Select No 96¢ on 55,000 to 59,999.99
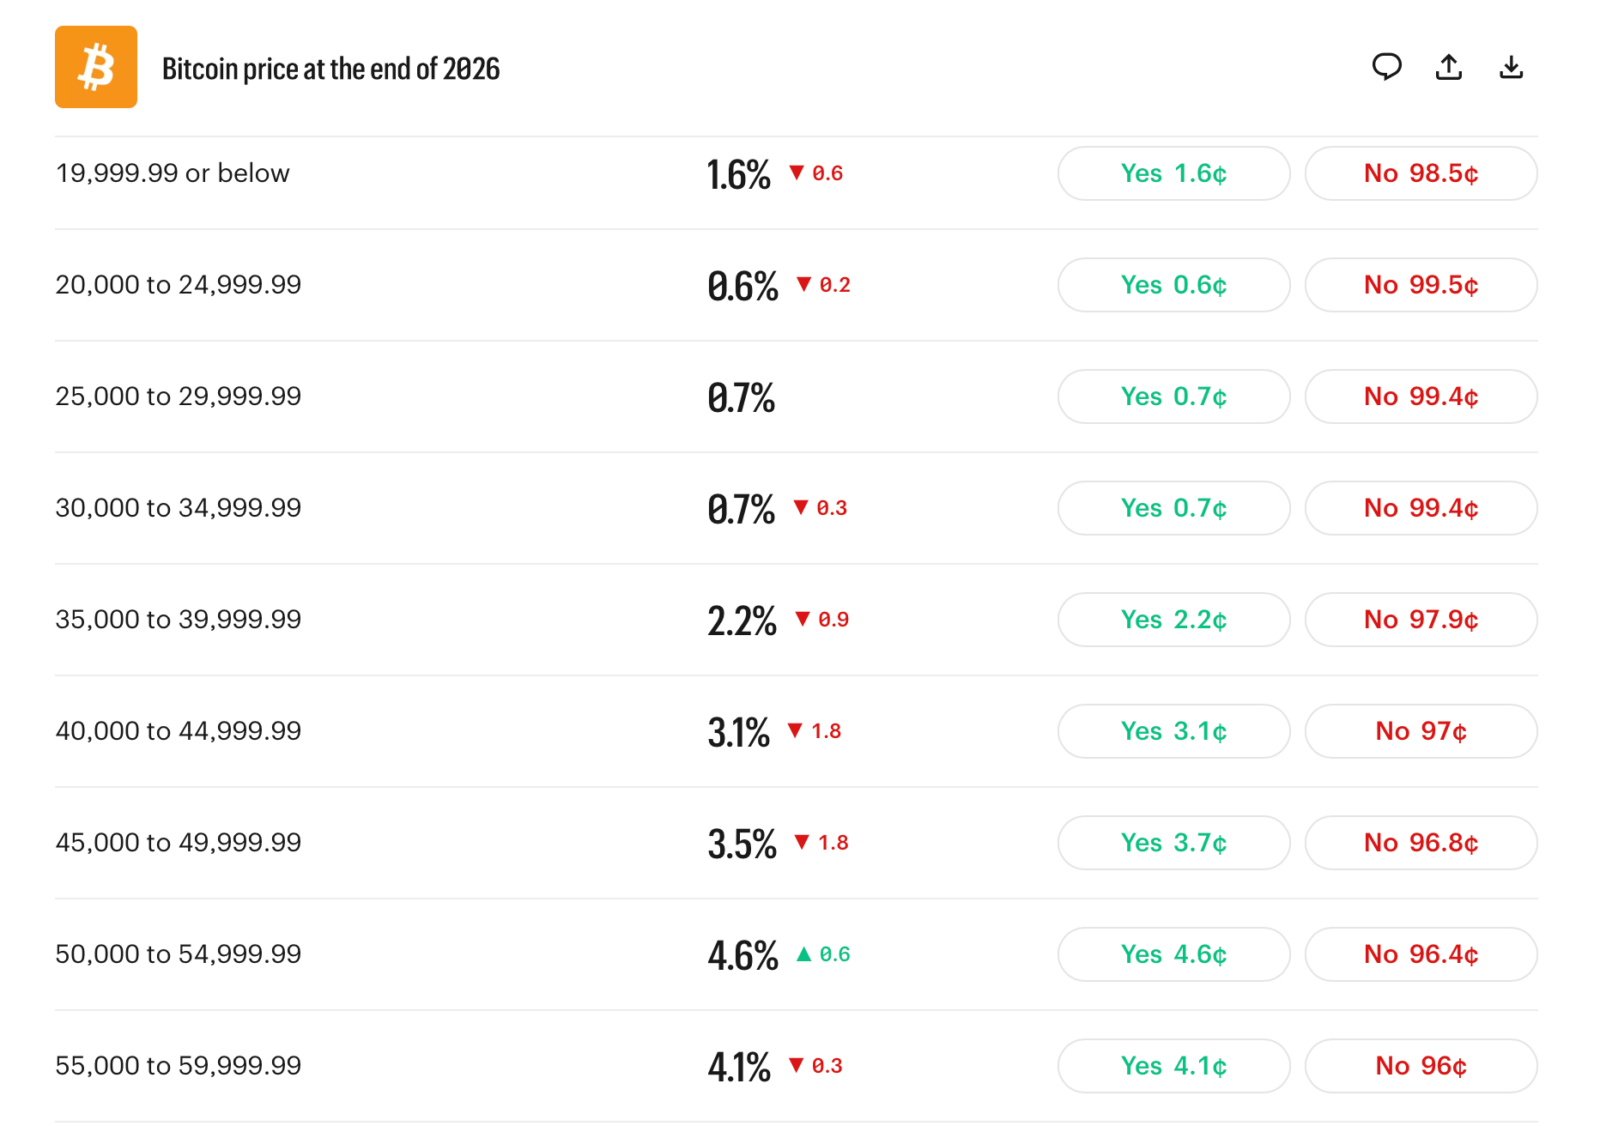This screenshot has height=1126, width=1600. 1421,1065
